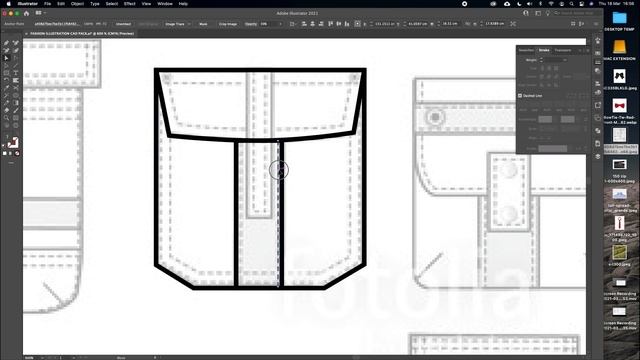Click horizontal align right icon in control bar
Screen dimensions: 640x360
tap(321, 24)
